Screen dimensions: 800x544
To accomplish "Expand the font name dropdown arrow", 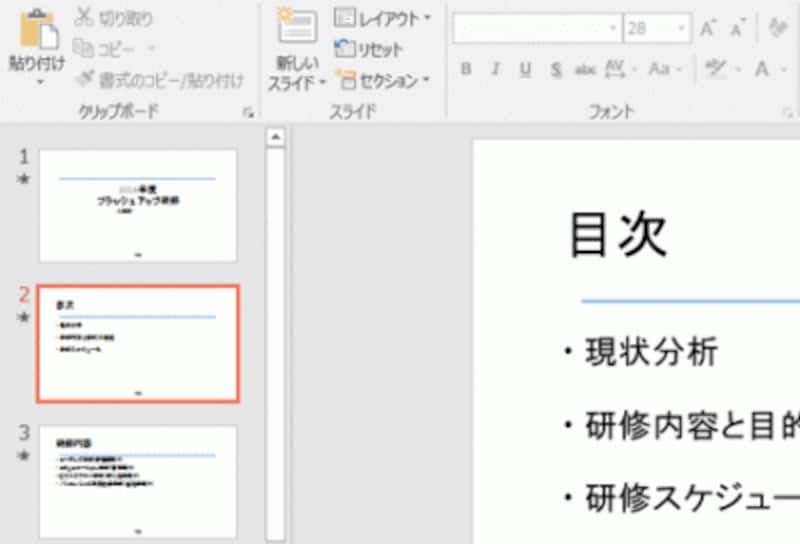I will tap(614, 28).
